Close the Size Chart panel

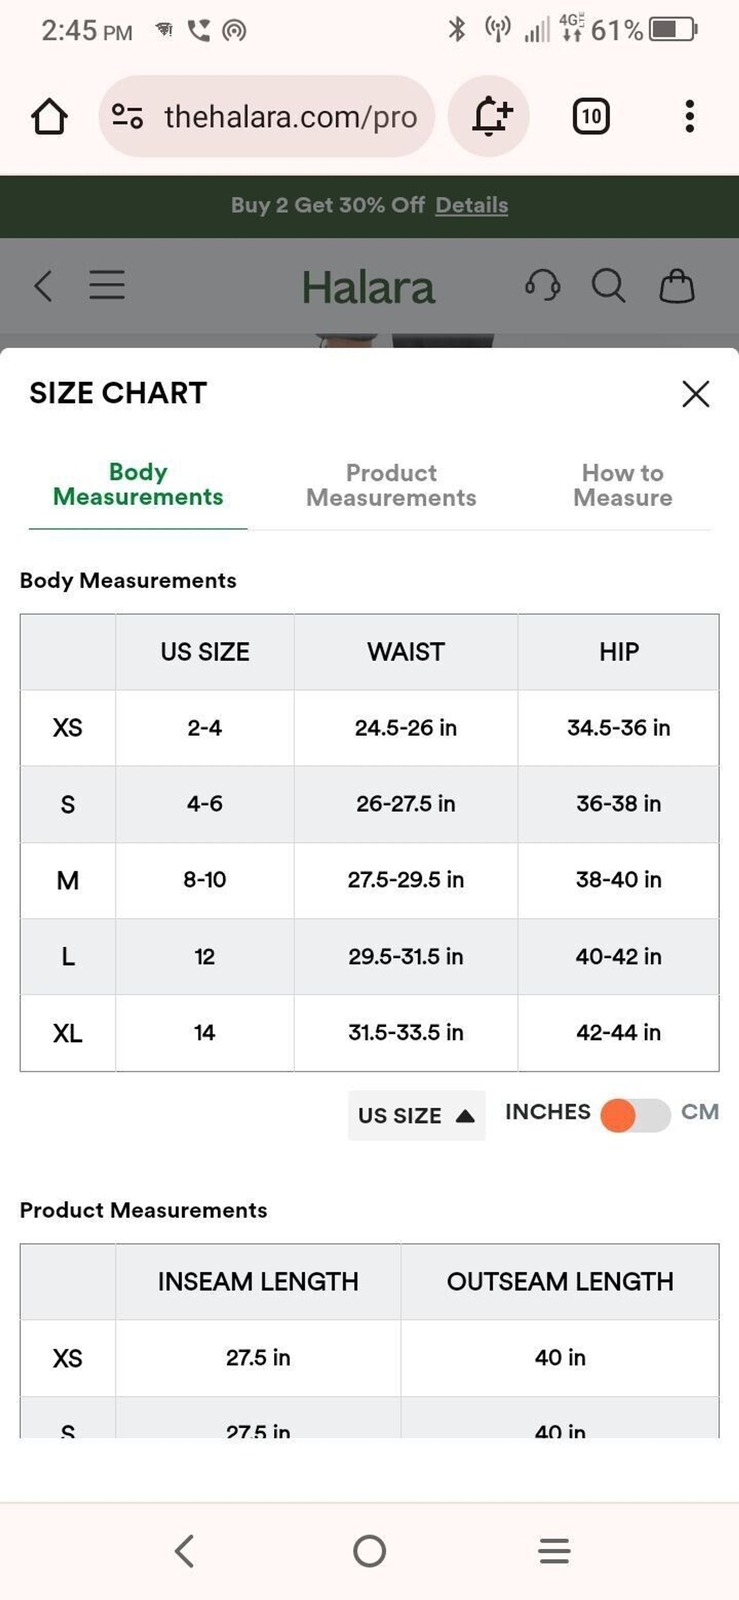point(696,393)
